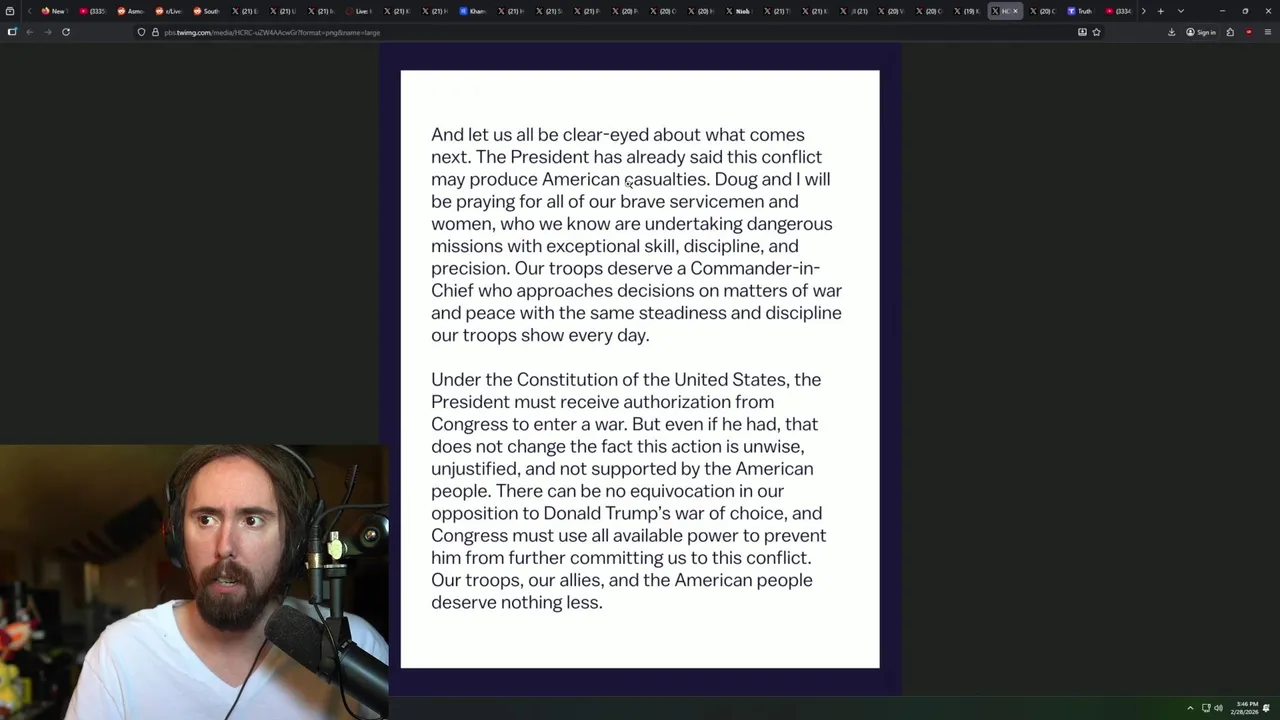Switch to the New Tab tab

click(54, 11)
